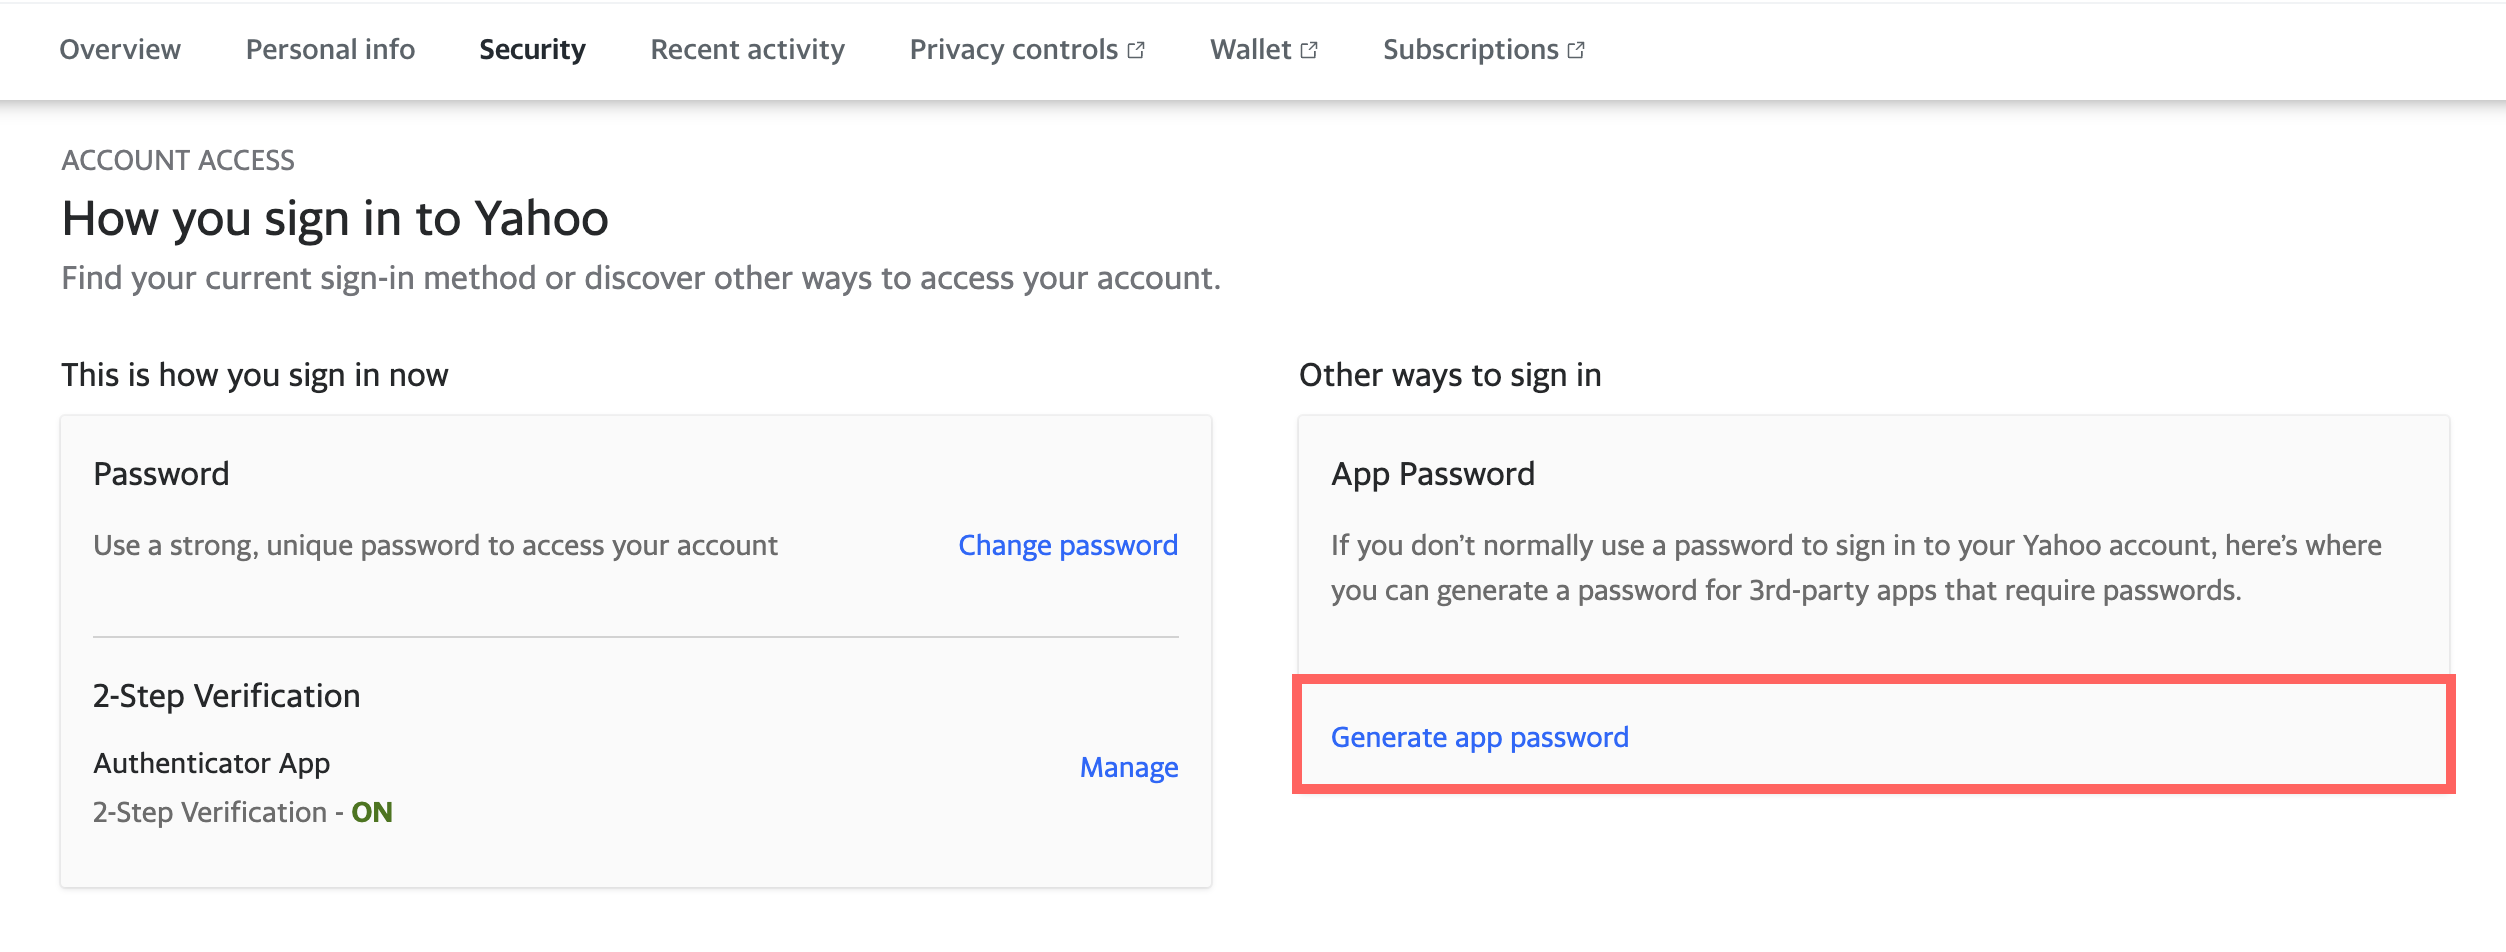Screen dimensions: 2506x952
Task: Click the App Password card heading
Action: coord(1432,474)
